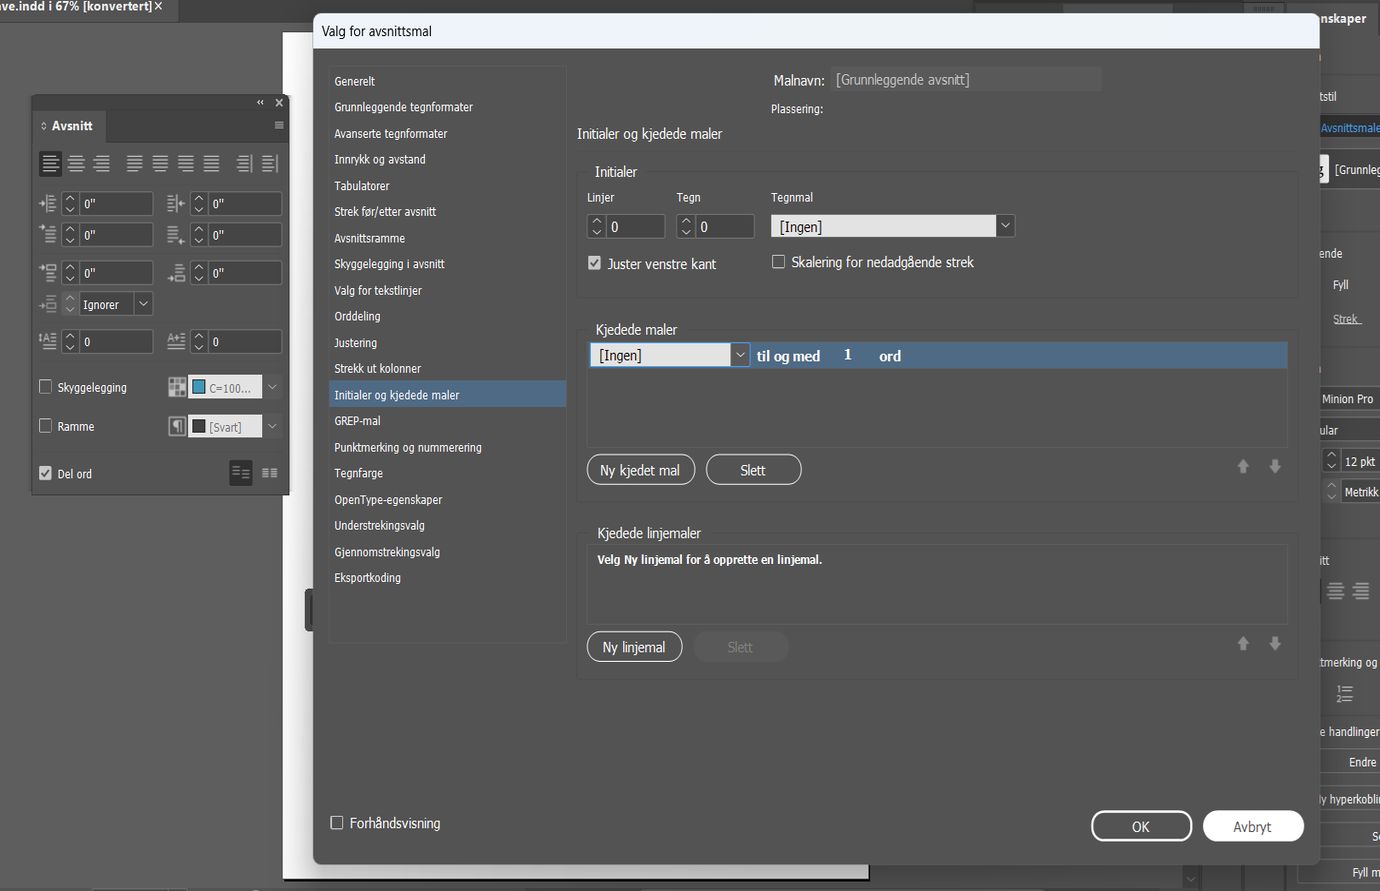Open the Kjedede maler [Ingen] dropdown
Viewport: 1380px width, 891px height.
[x=740, y=355]
